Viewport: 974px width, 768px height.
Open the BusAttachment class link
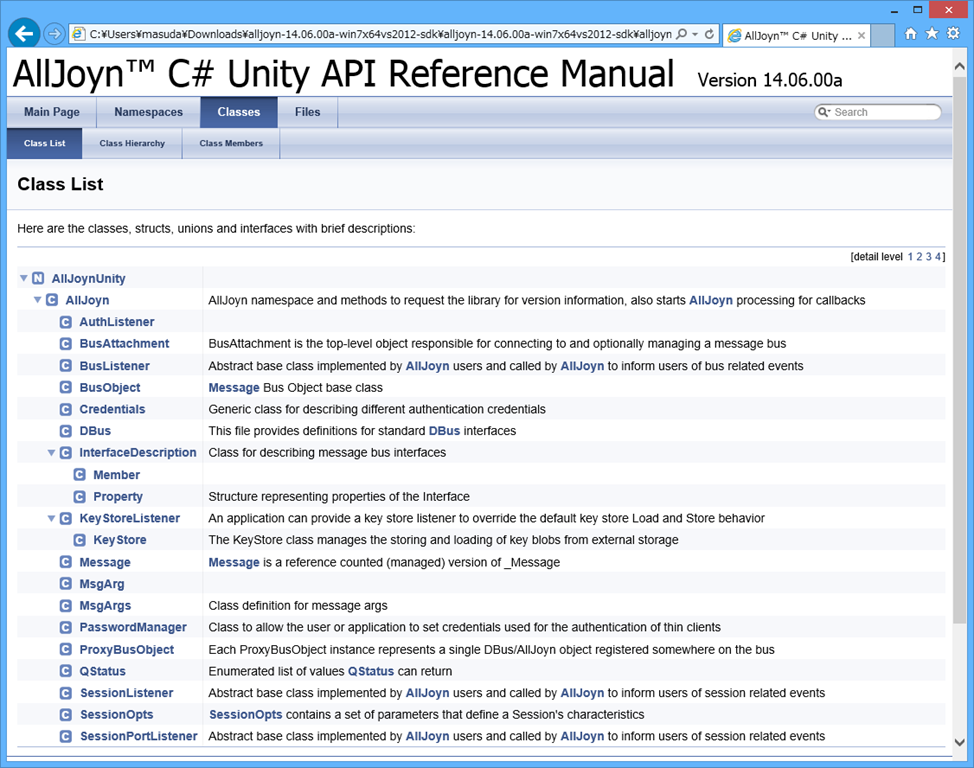(x=124, y=343)
